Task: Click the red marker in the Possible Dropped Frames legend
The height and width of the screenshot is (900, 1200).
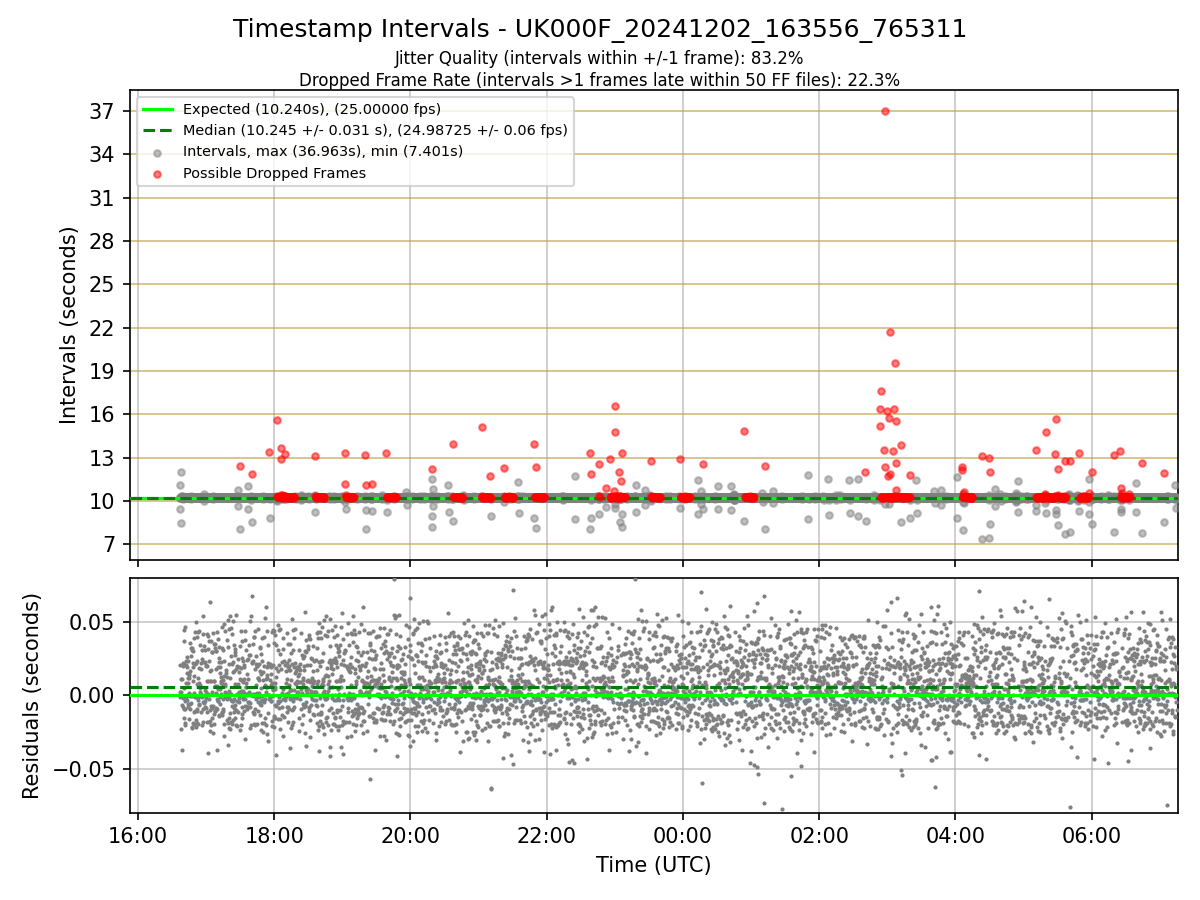Action: [158, 173]
